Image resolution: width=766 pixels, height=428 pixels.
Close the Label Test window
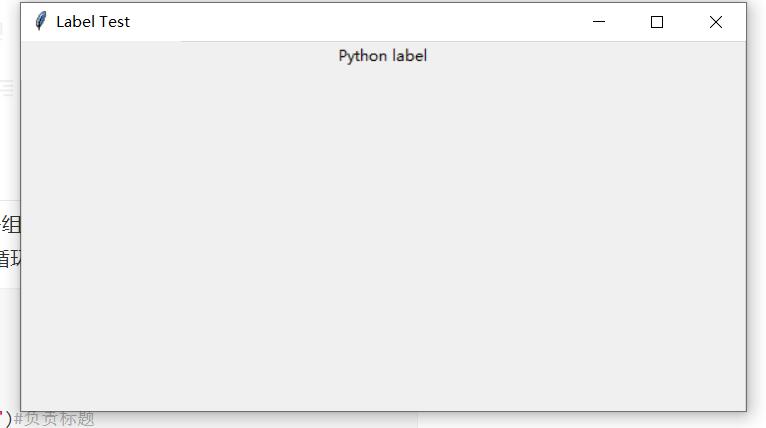[x=716, y=22]
